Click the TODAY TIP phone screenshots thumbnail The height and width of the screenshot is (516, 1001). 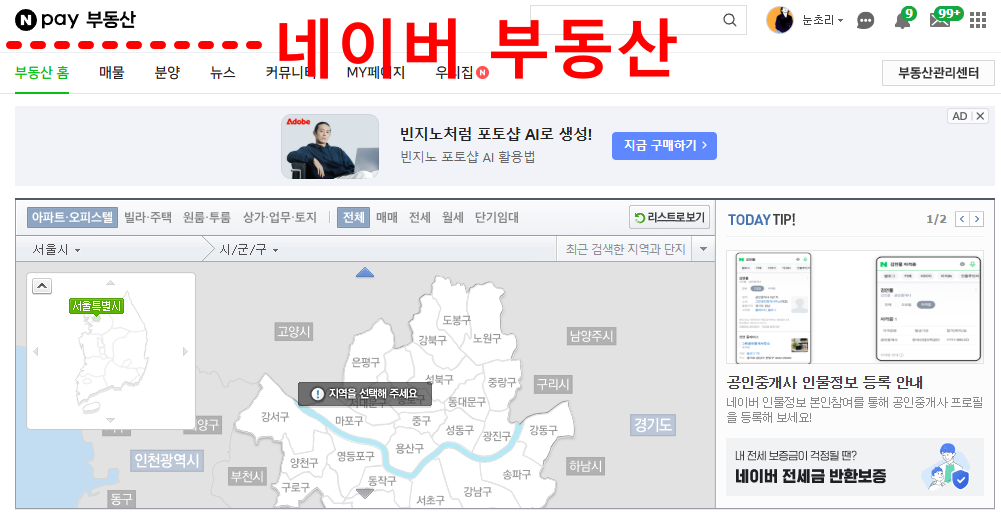(855, 307)
